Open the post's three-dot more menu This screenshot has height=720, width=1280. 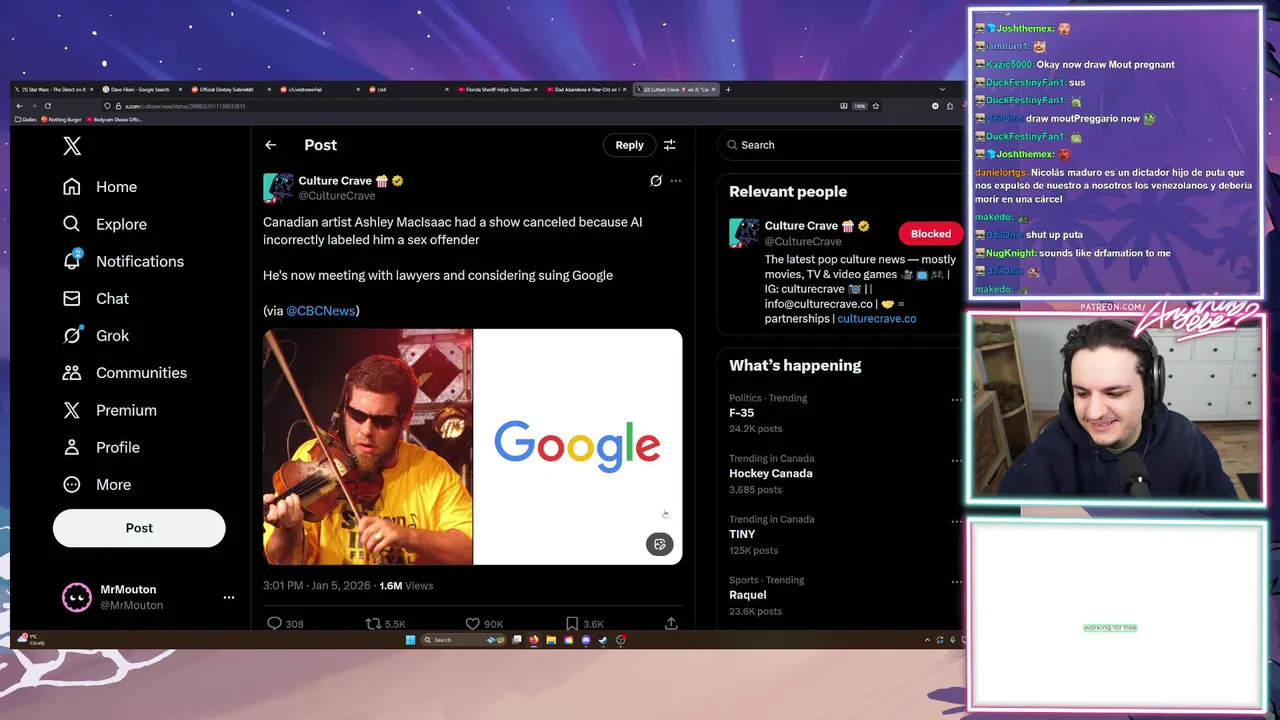point(676,181)
